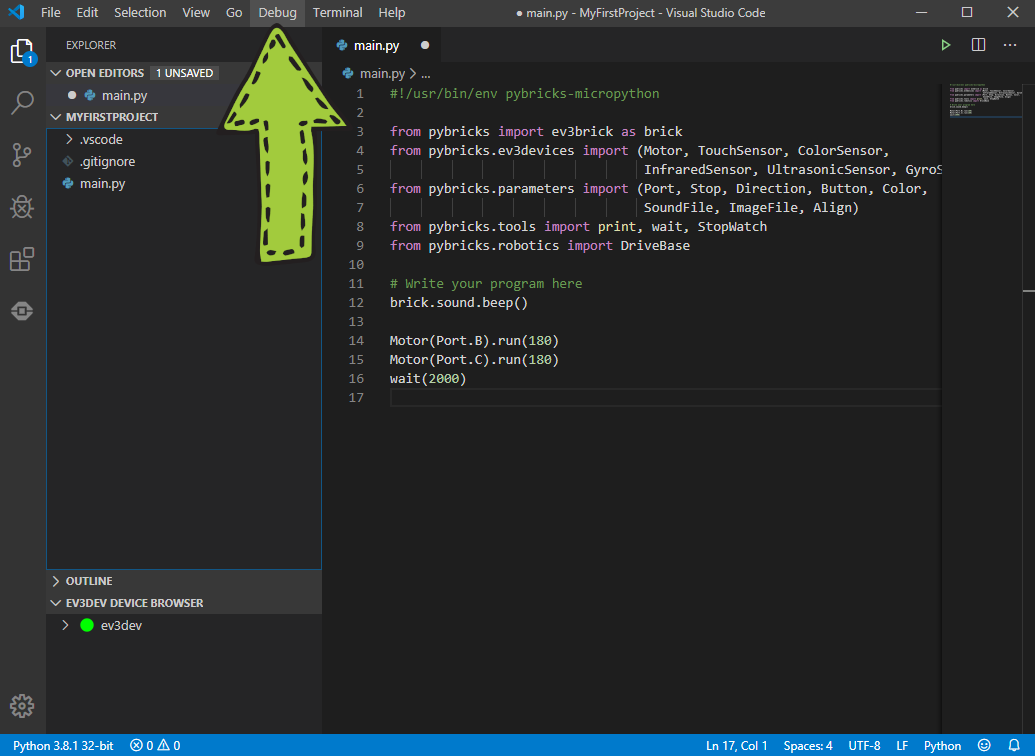Image resolution: width=1035 pixels, height=756 pixels.
Task: Place cursor on empty line 17
Action: pyautogui.click(x=665, y=397)
